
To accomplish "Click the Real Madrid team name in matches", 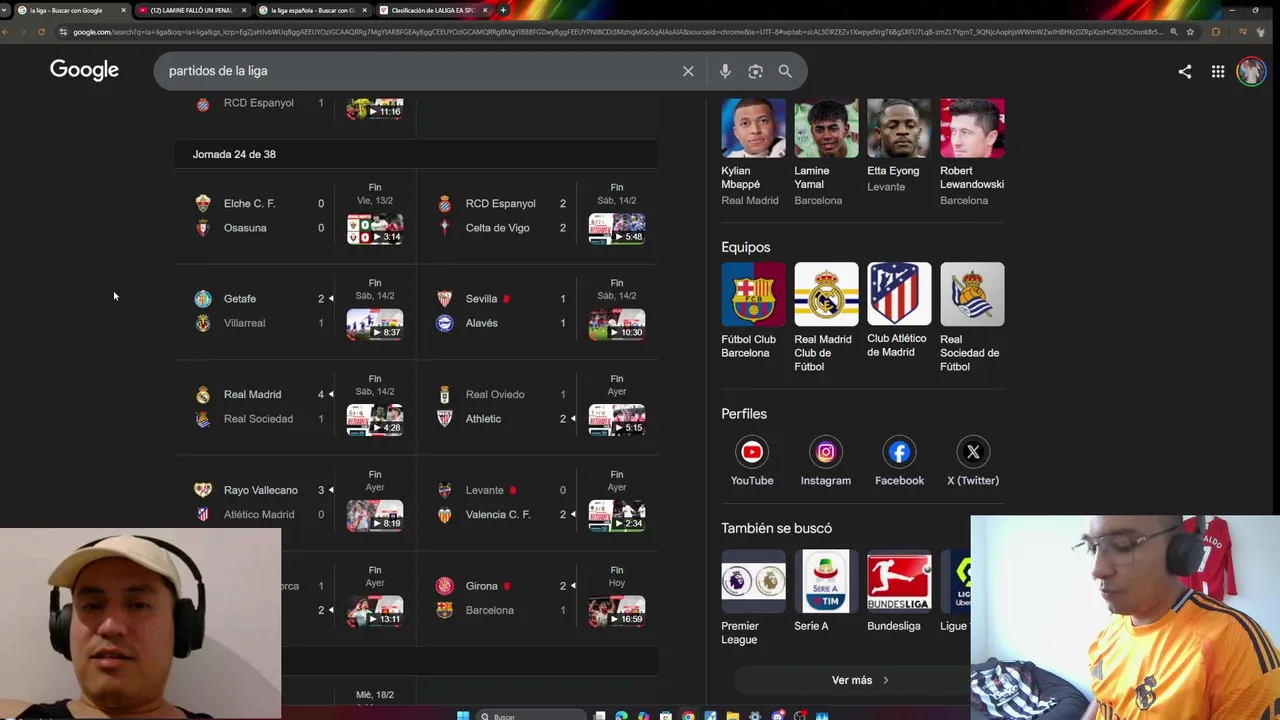I will [x=252, y=395].
